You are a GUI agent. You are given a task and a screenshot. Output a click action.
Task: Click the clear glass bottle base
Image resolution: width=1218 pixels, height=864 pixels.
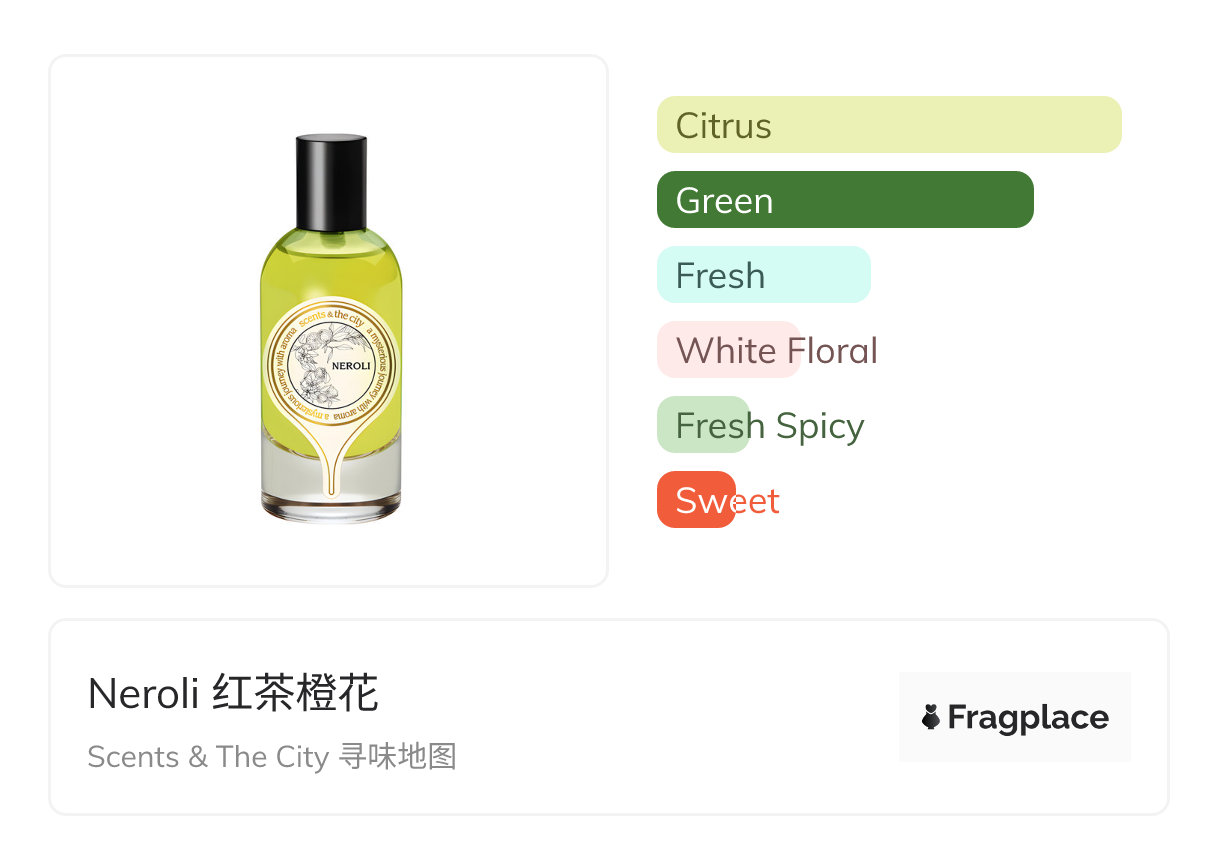point(331,481)
